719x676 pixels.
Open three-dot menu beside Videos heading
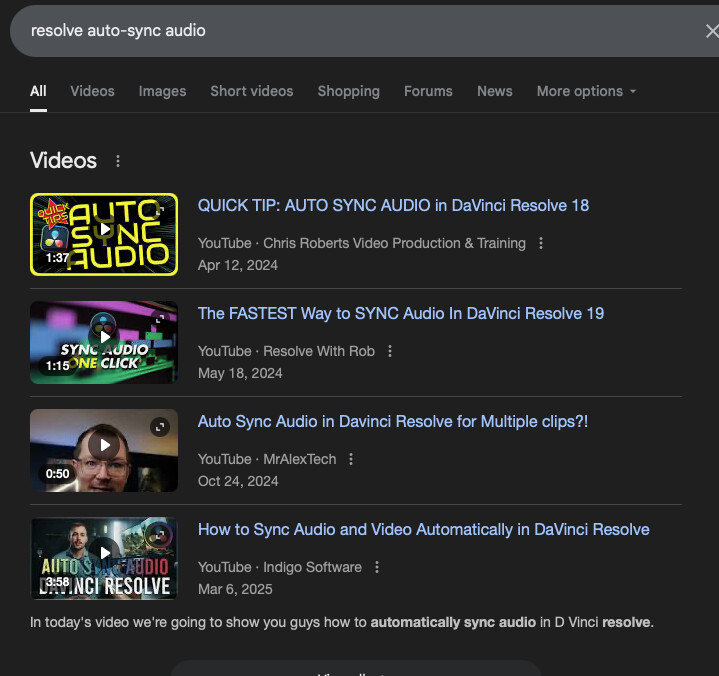[118, 161]
